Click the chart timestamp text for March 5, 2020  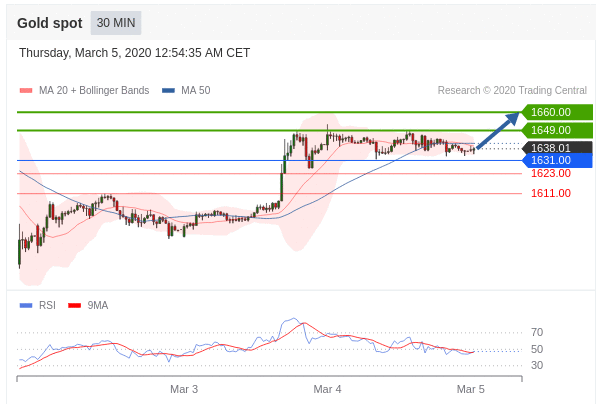coord(134,53)
